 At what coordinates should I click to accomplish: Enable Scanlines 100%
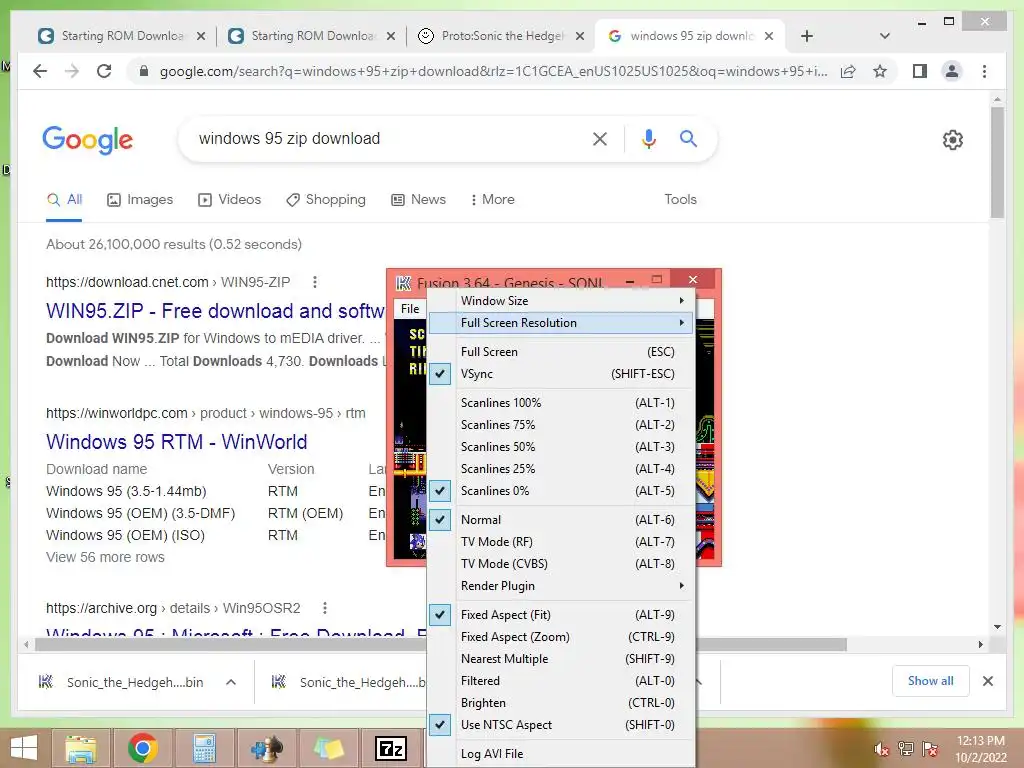pyautogui.click(x=561, y=403)
